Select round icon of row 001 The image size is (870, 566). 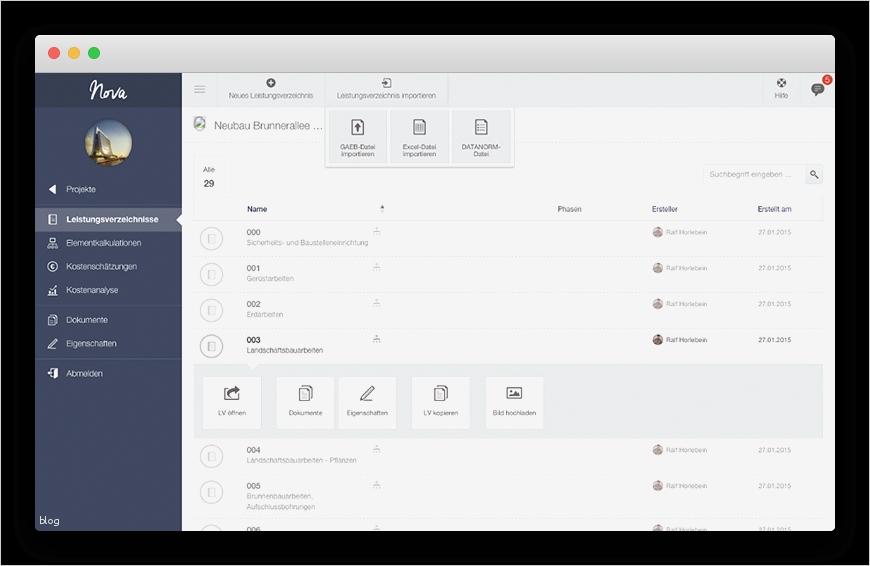(211, 274)
